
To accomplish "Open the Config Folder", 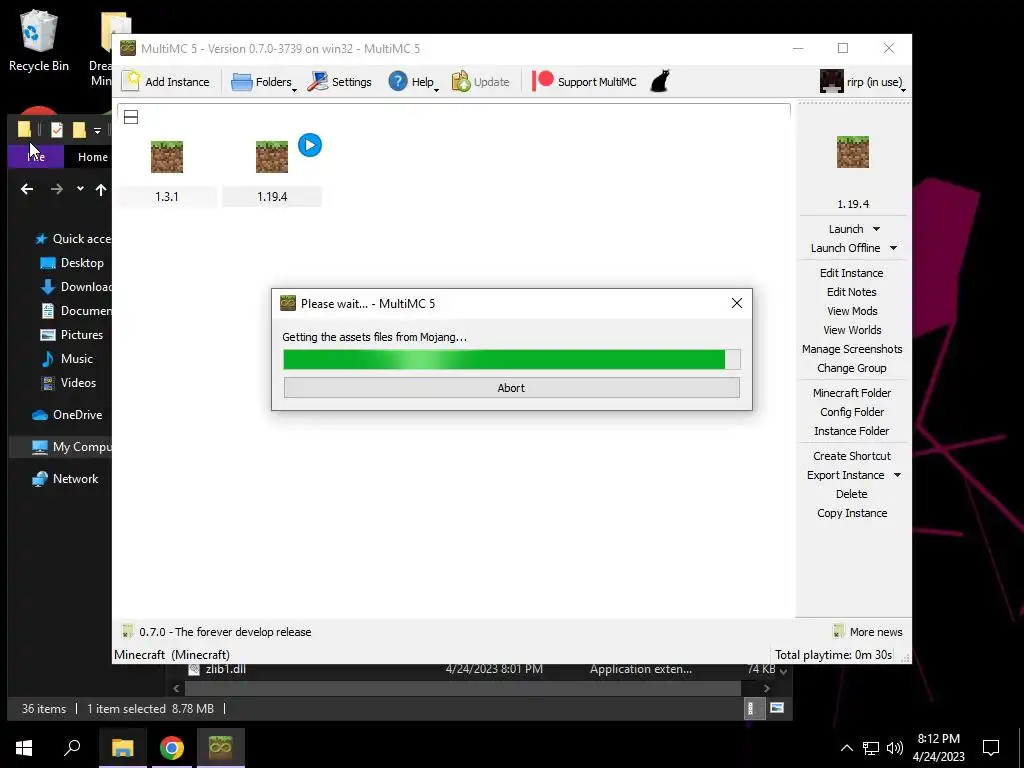I will [852, 411].
